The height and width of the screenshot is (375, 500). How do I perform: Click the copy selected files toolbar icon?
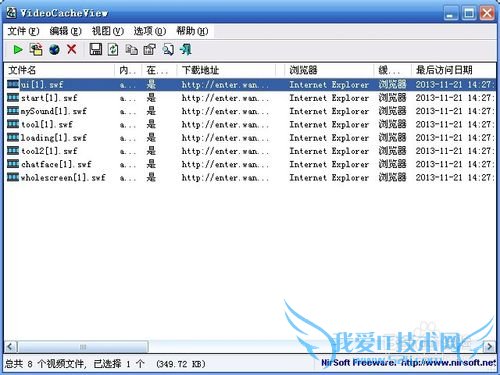(36, 50)
